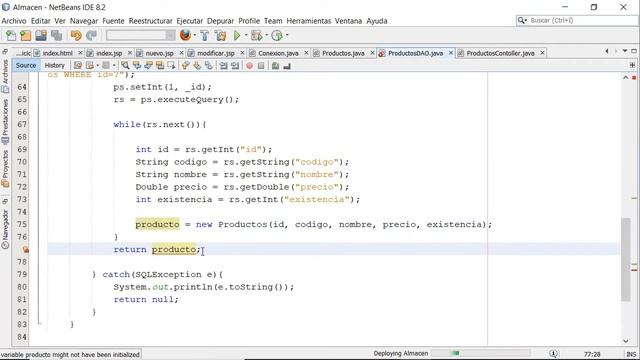Open the project configuration combo box
This screenshot has height=360, width=640.
(140, 36)
